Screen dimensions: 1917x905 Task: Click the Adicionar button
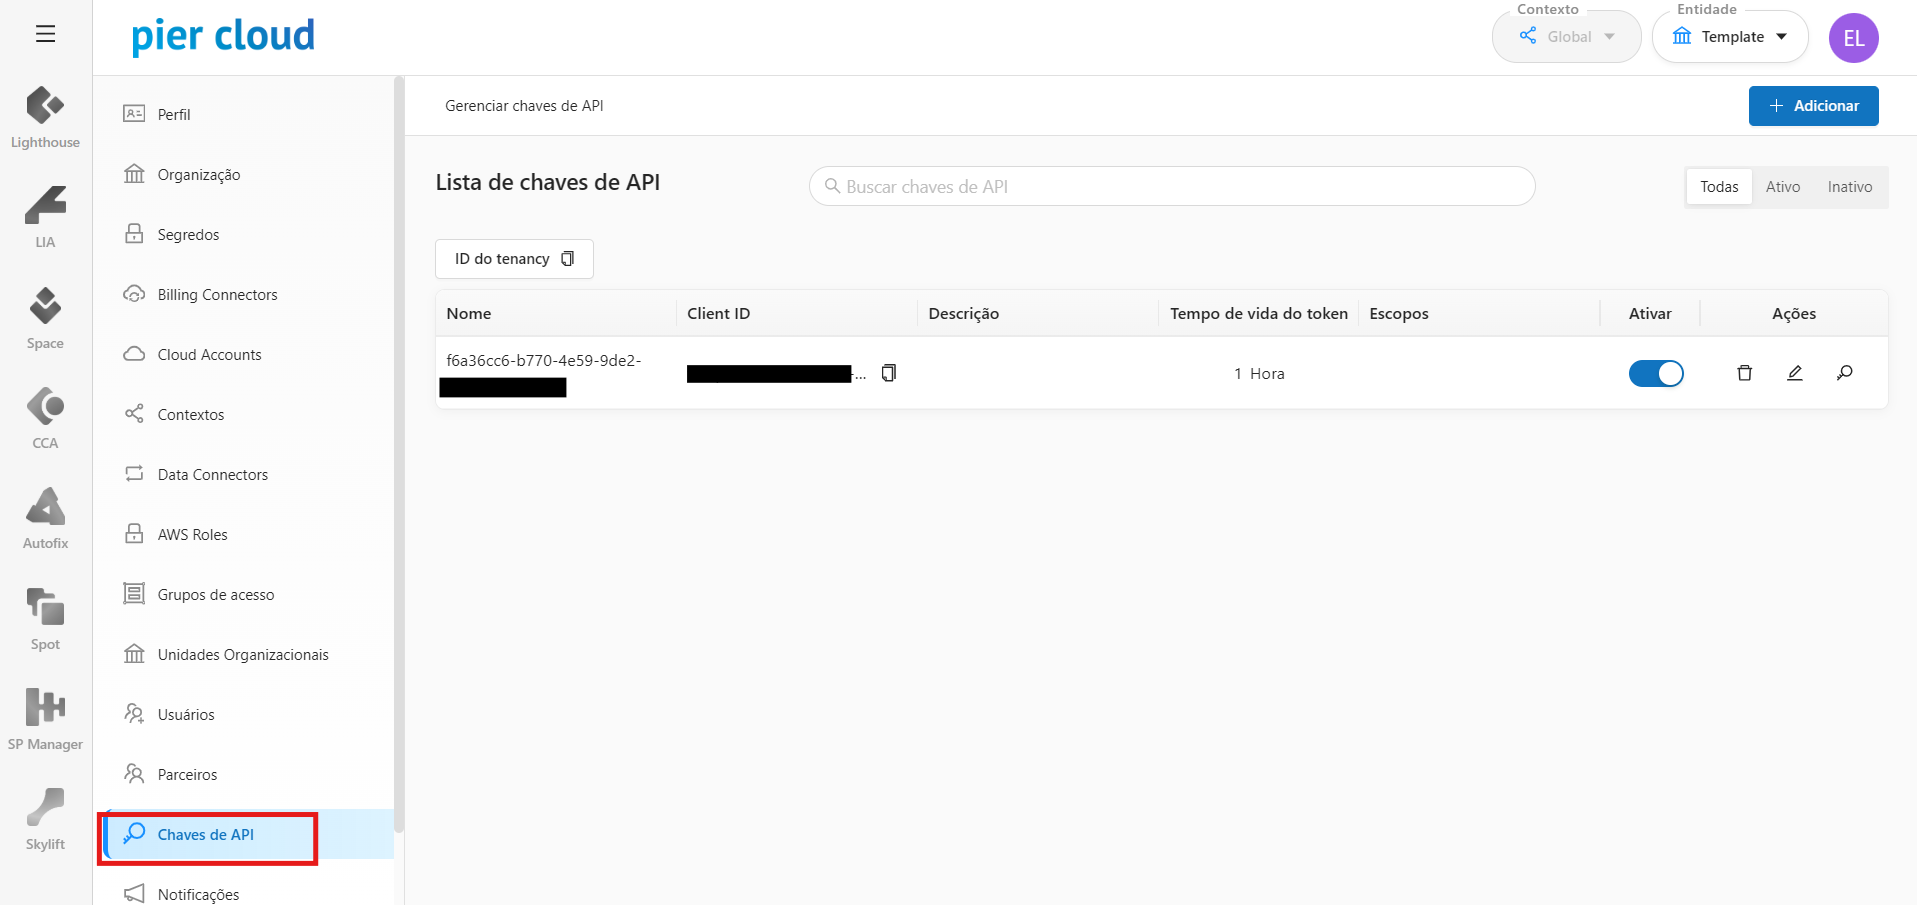(1813, 106)
